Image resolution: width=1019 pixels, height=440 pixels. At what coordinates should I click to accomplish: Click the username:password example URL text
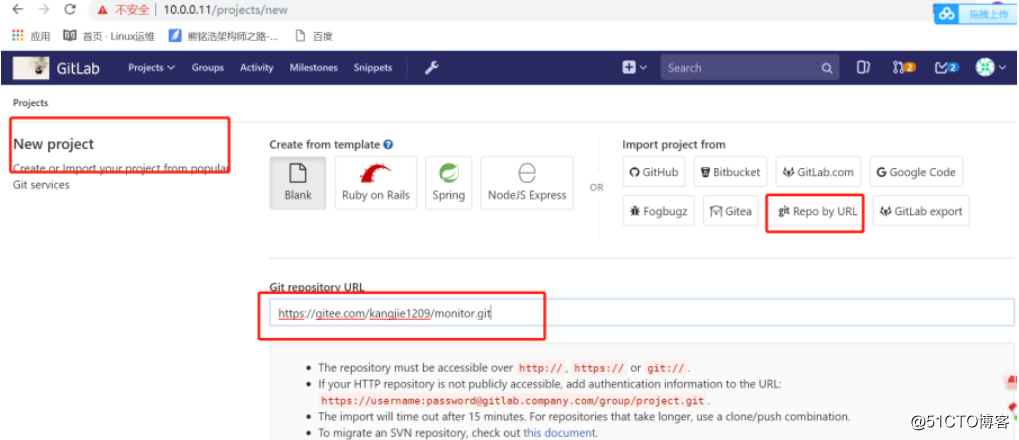pos(514,400)
